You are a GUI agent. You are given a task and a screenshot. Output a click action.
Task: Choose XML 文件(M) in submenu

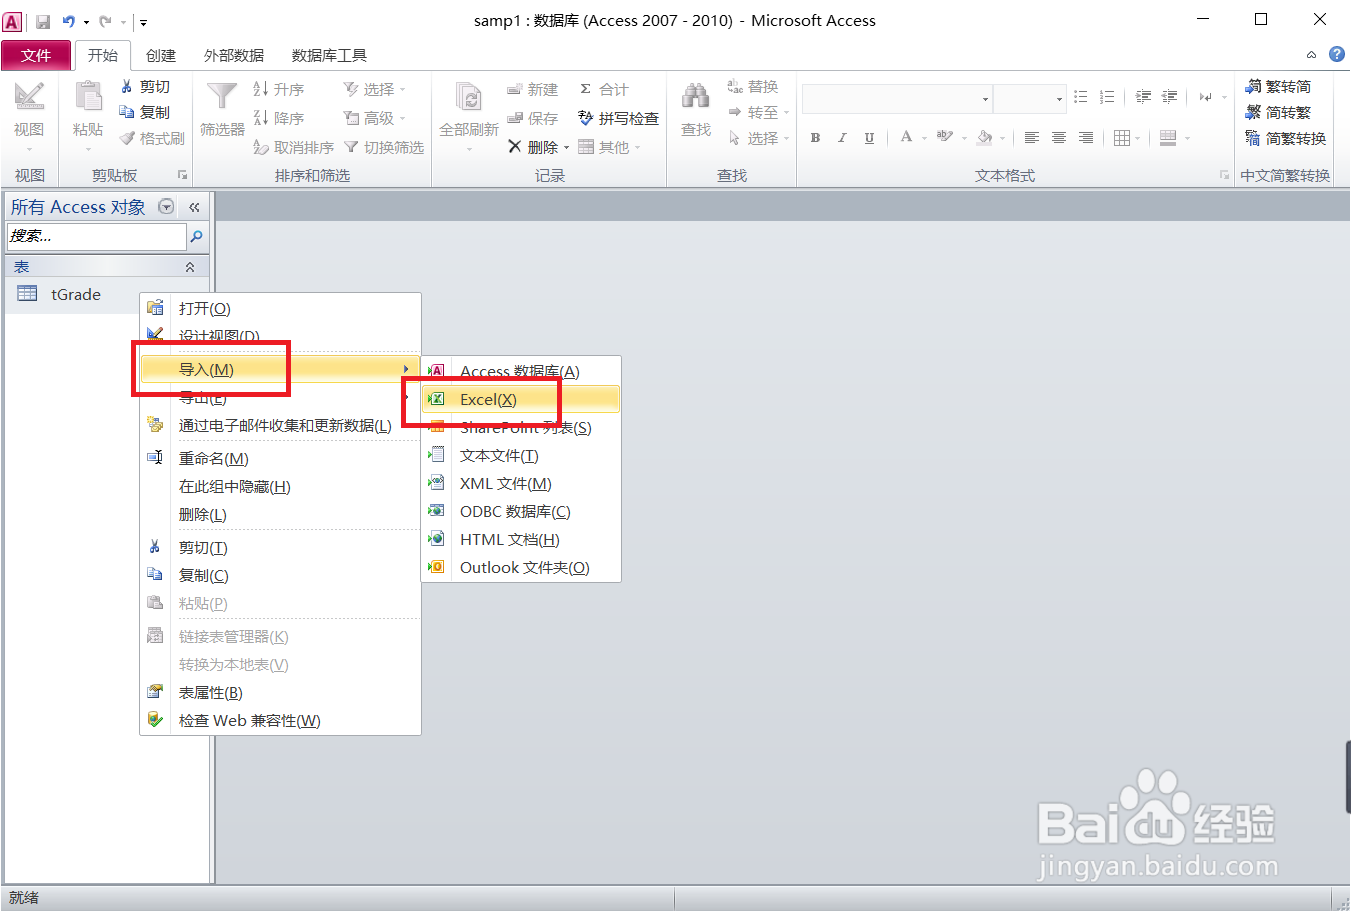coord(521,483)
